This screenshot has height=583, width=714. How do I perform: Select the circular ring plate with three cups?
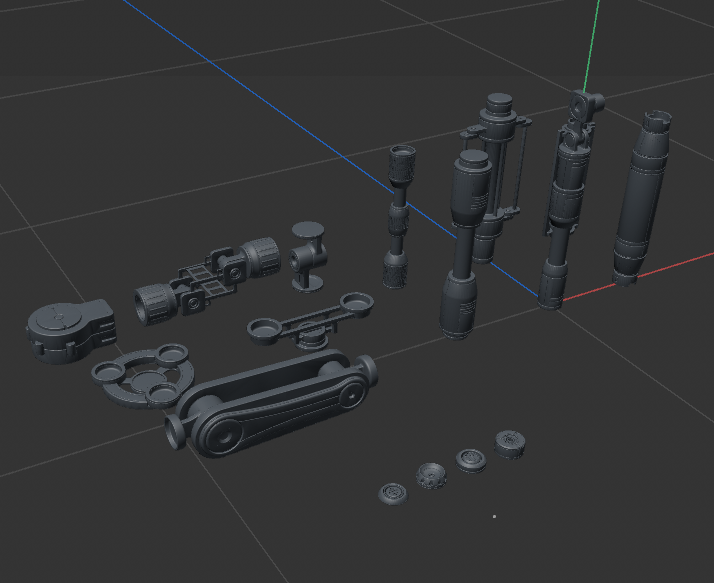tap(143, 376)
